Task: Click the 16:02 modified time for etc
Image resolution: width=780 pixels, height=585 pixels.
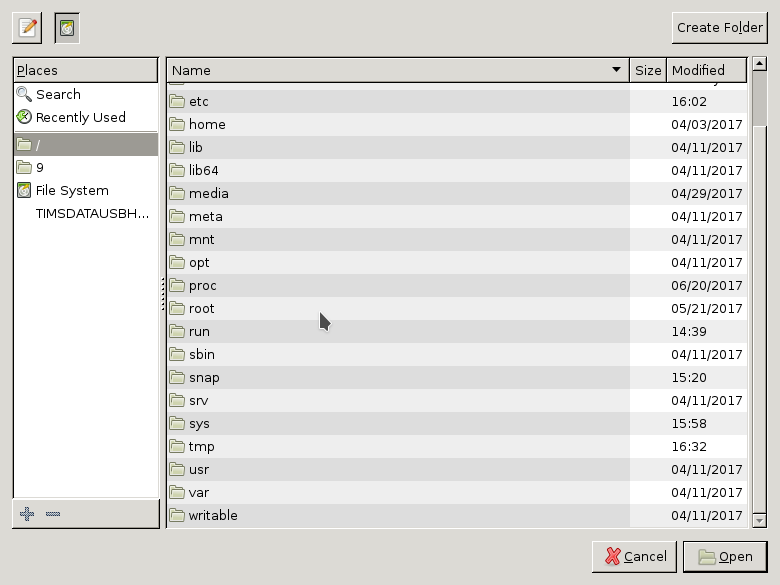Action: [689, 101]
